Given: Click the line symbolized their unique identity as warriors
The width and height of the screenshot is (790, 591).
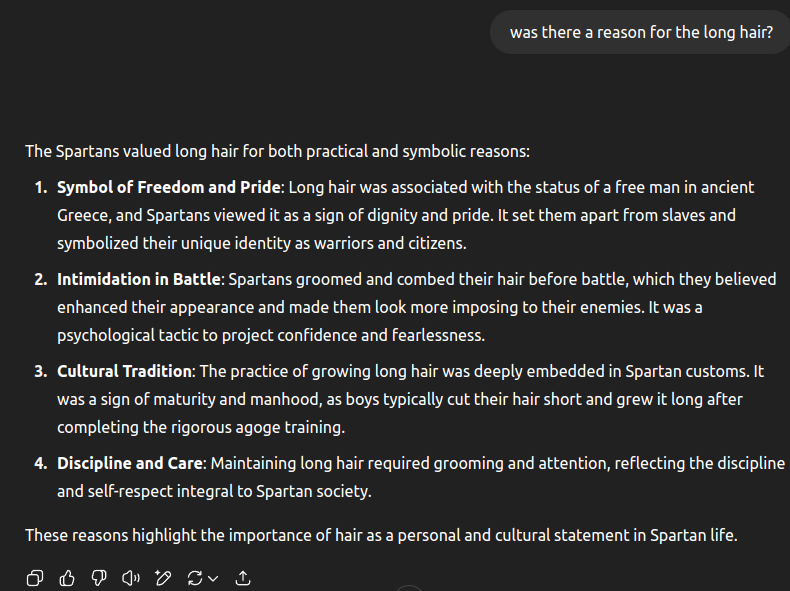Looking at the screenshot, I should [261, 243].
